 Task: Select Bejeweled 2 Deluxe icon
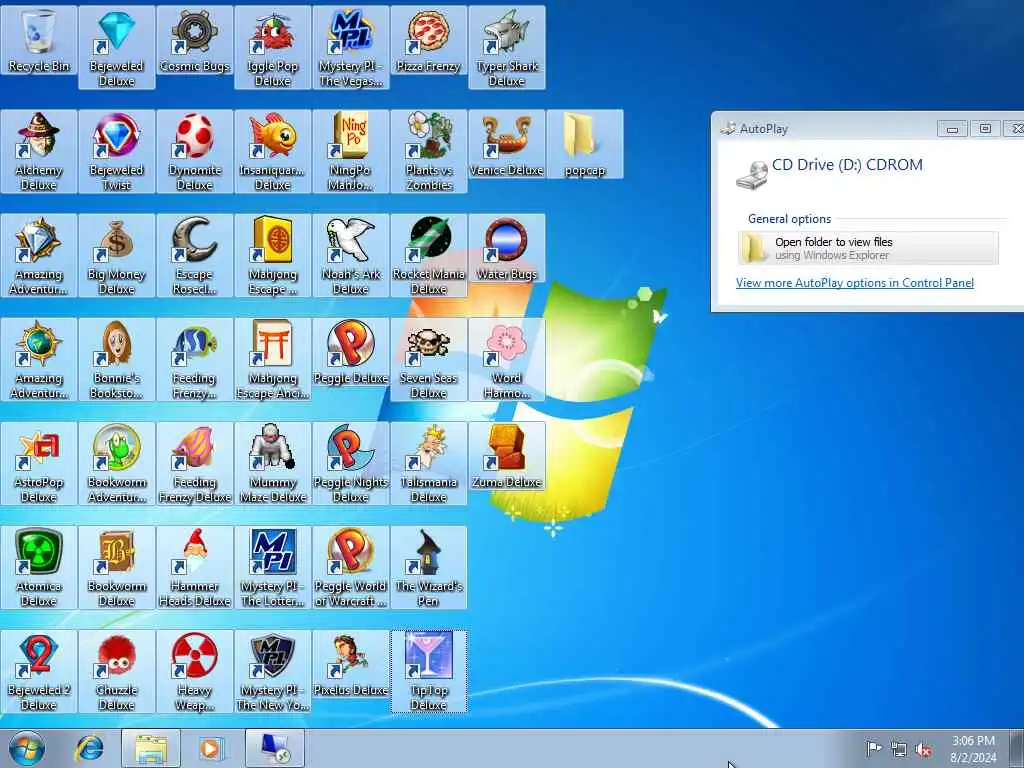click(x=39, y=671)
